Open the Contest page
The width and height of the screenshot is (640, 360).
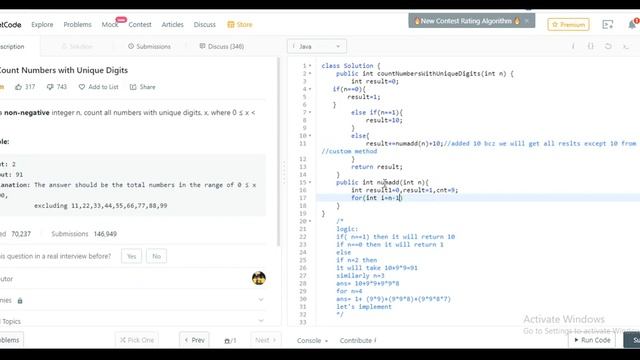point(140,24)
